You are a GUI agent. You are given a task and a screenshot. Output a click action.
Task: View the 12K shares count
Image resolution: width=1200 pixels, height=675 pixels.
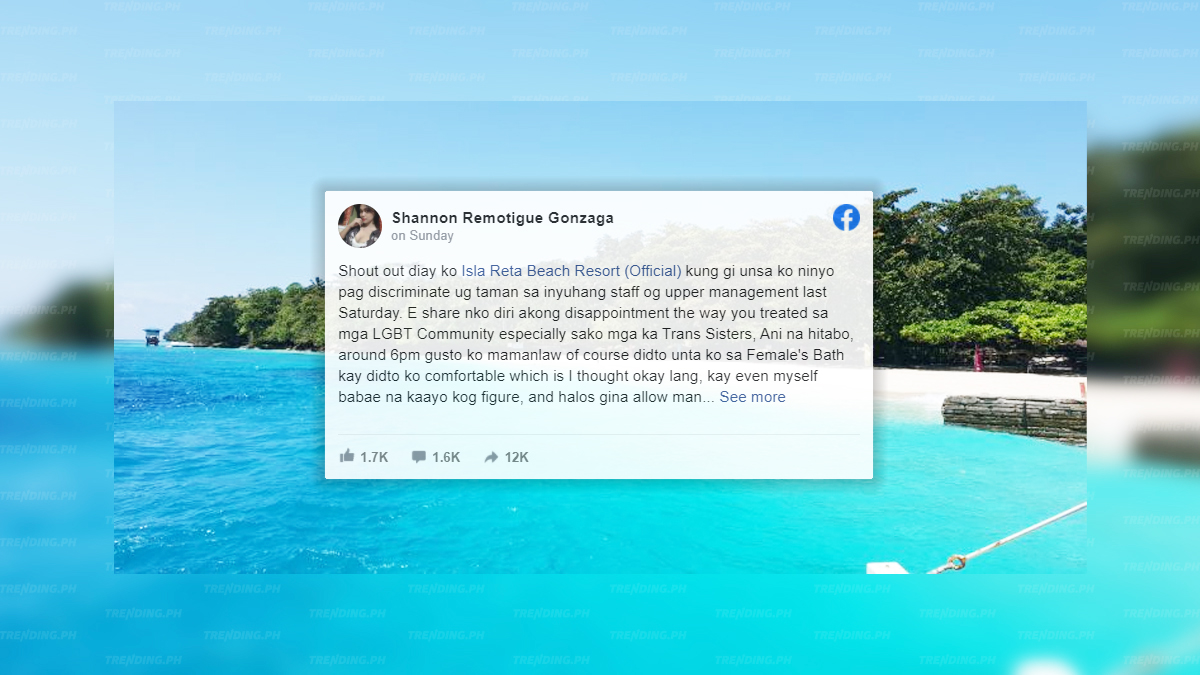(516, 457)
